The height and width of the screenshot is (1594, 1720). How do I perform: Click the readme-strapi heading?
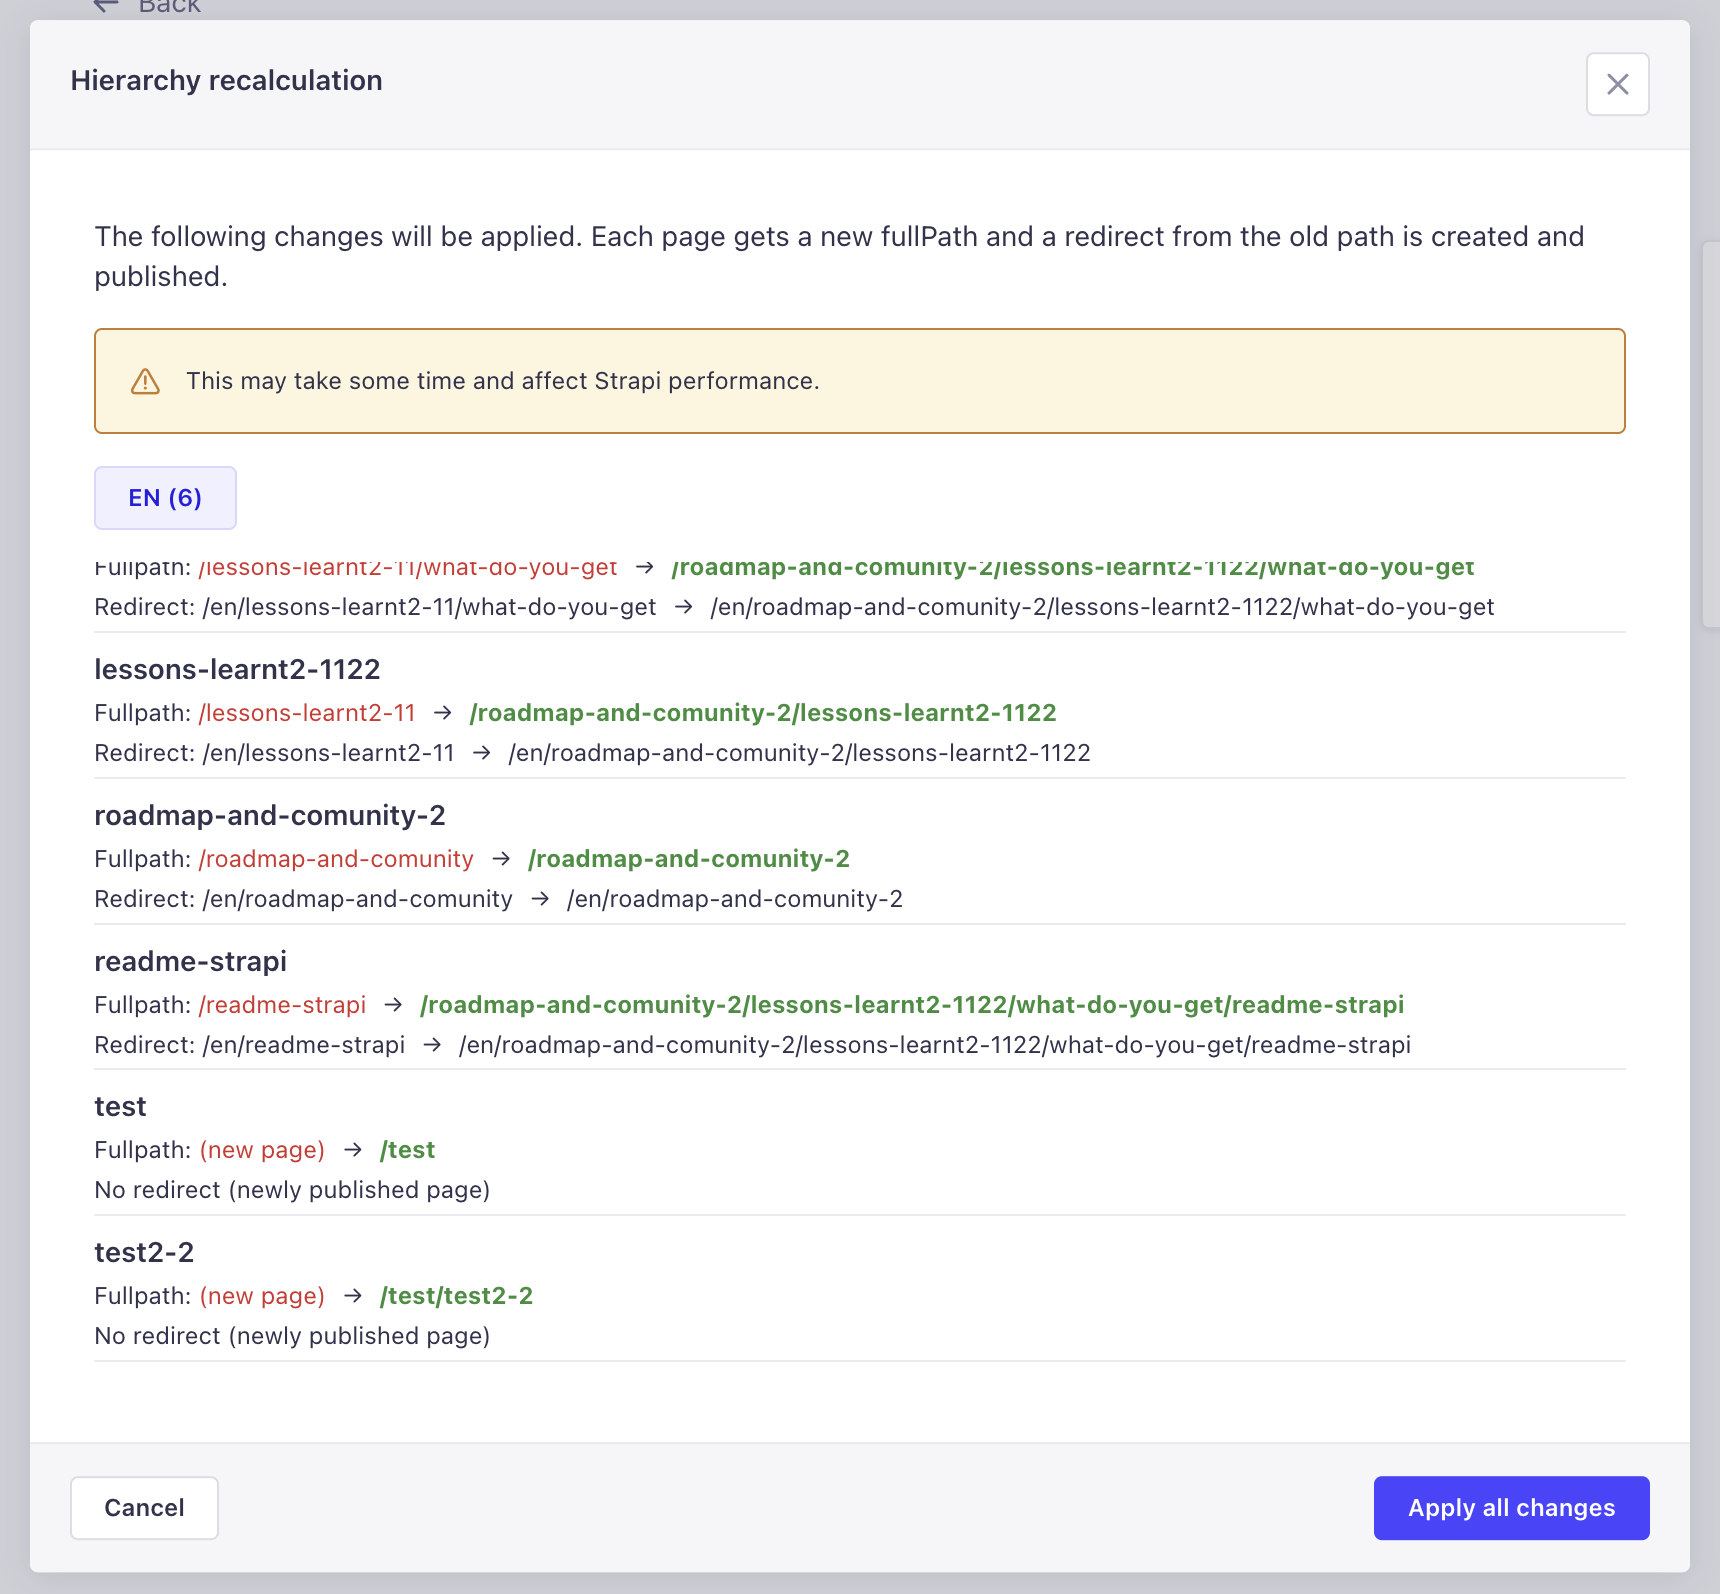coord(191,961)
